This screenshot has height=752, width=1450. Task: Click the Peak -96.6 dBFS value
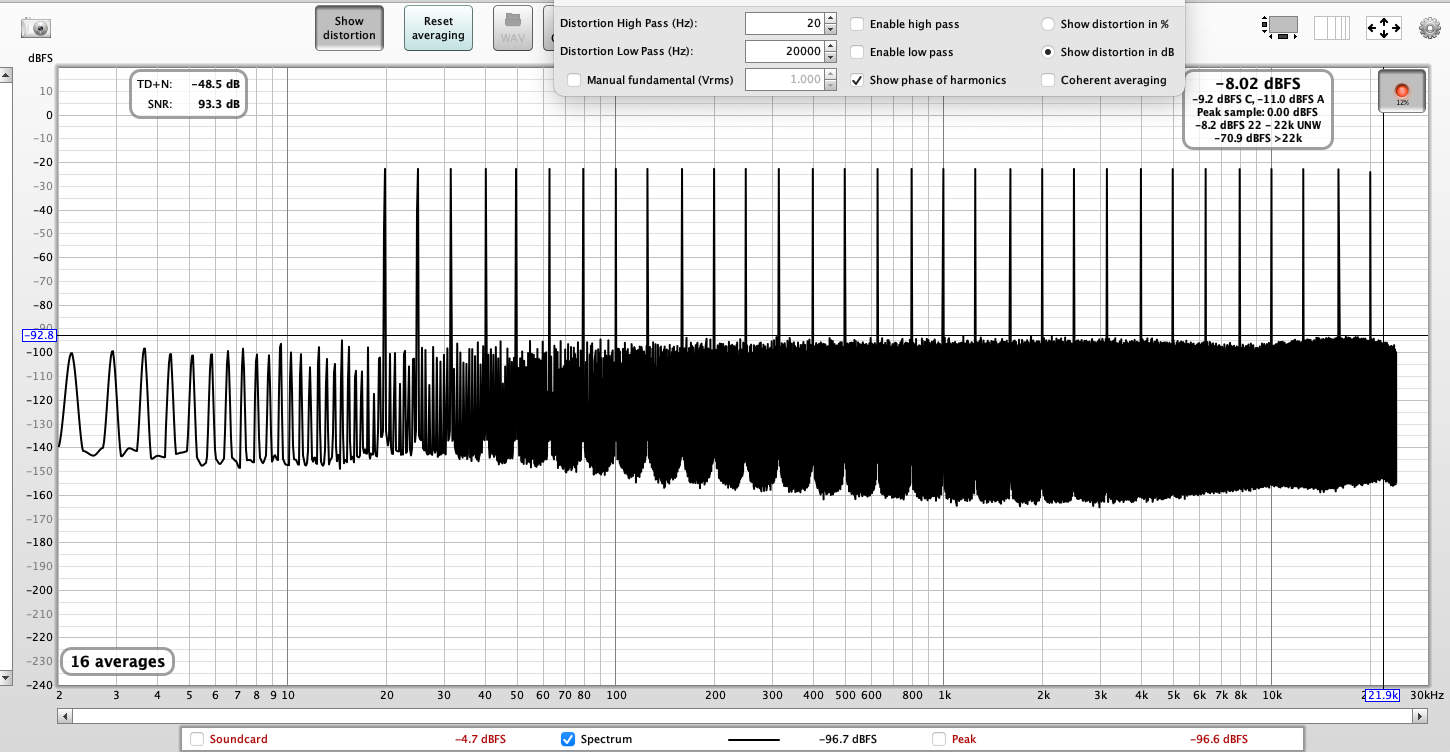1217,739
